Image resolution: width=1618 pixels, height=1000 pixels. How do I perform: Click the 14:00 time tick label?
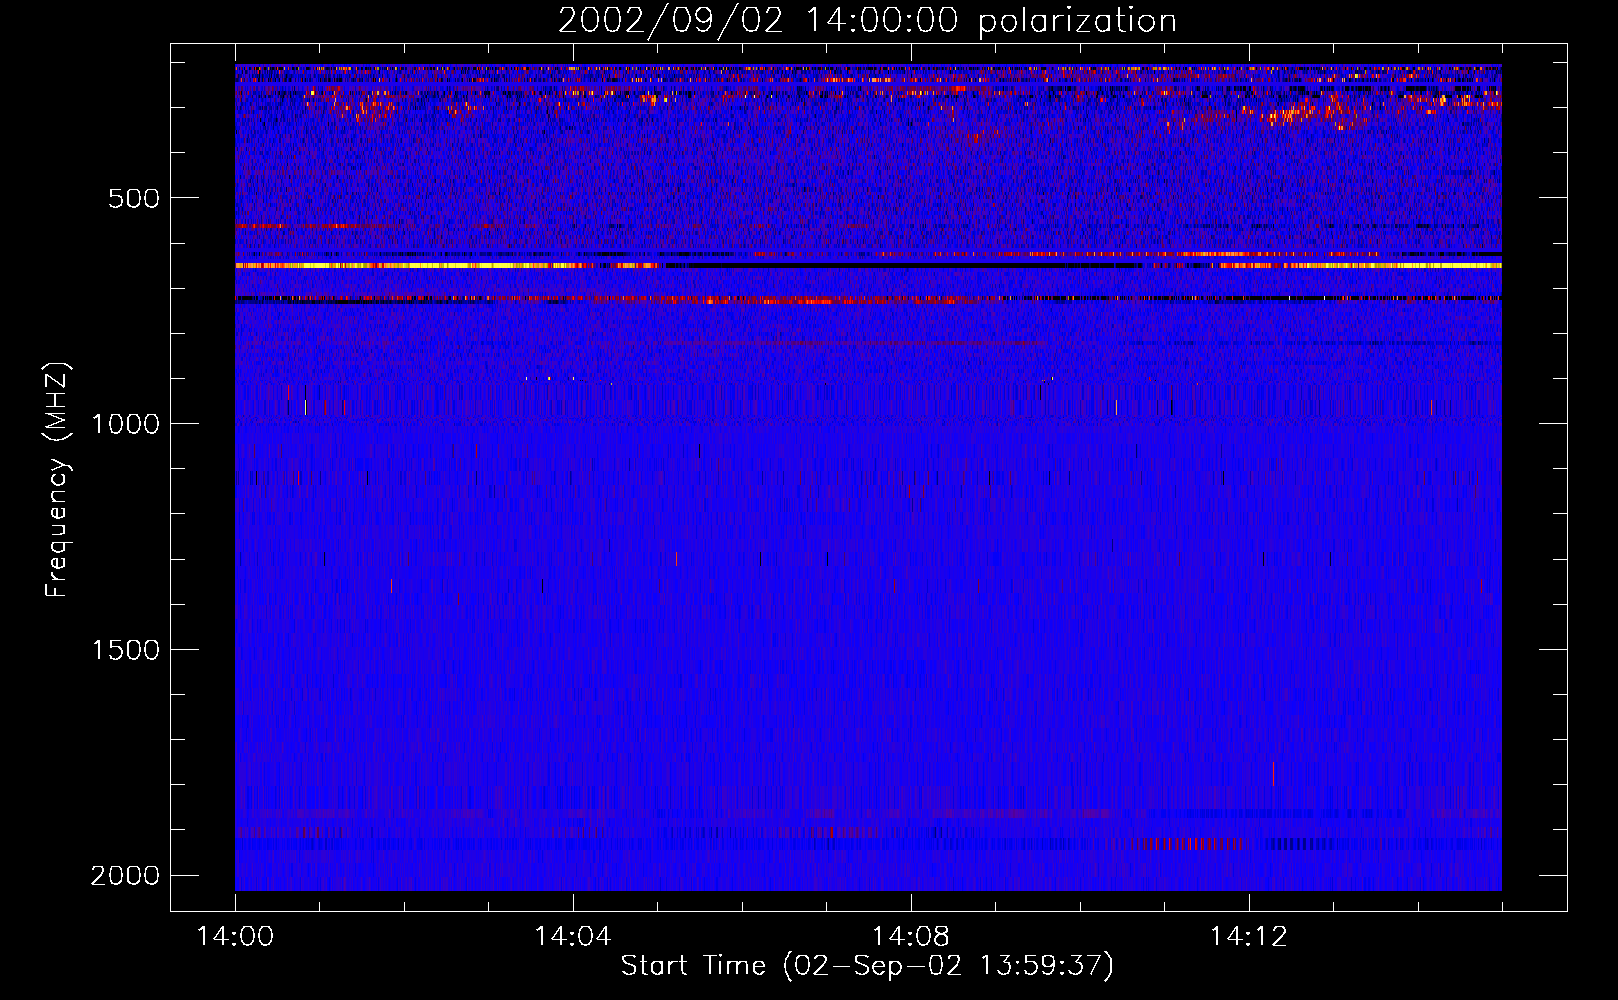(236, 937)
